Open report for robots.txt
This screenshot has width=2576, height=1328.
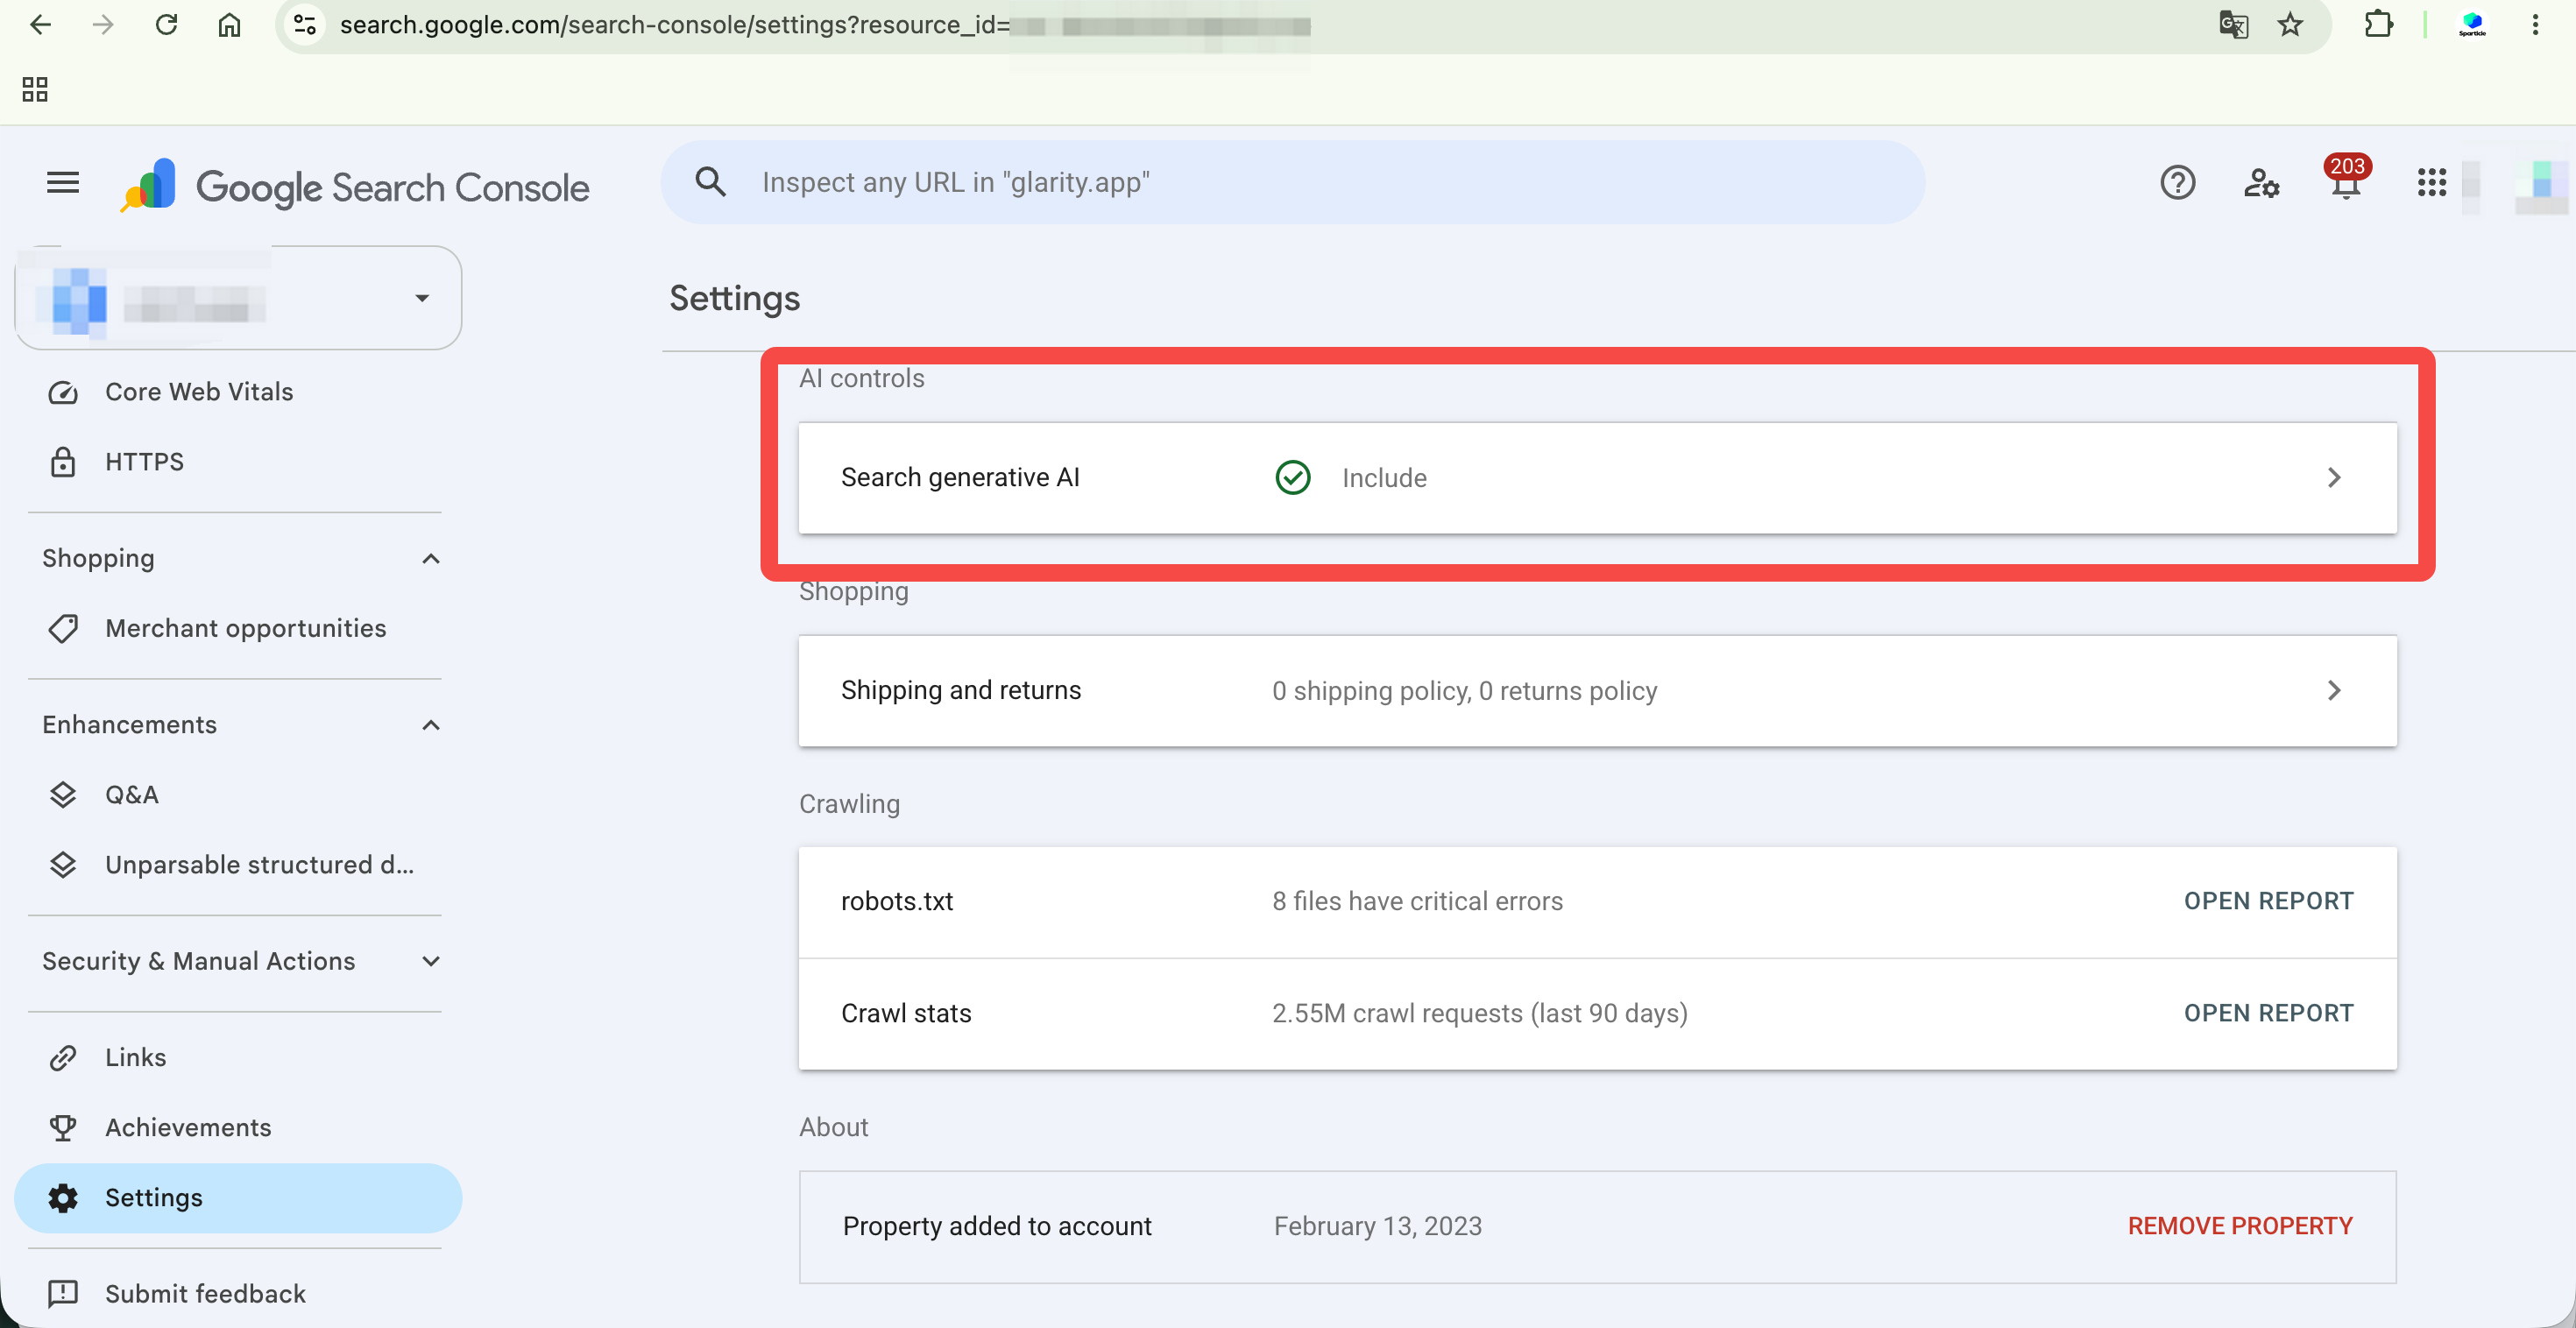(x=2268, y=901)
